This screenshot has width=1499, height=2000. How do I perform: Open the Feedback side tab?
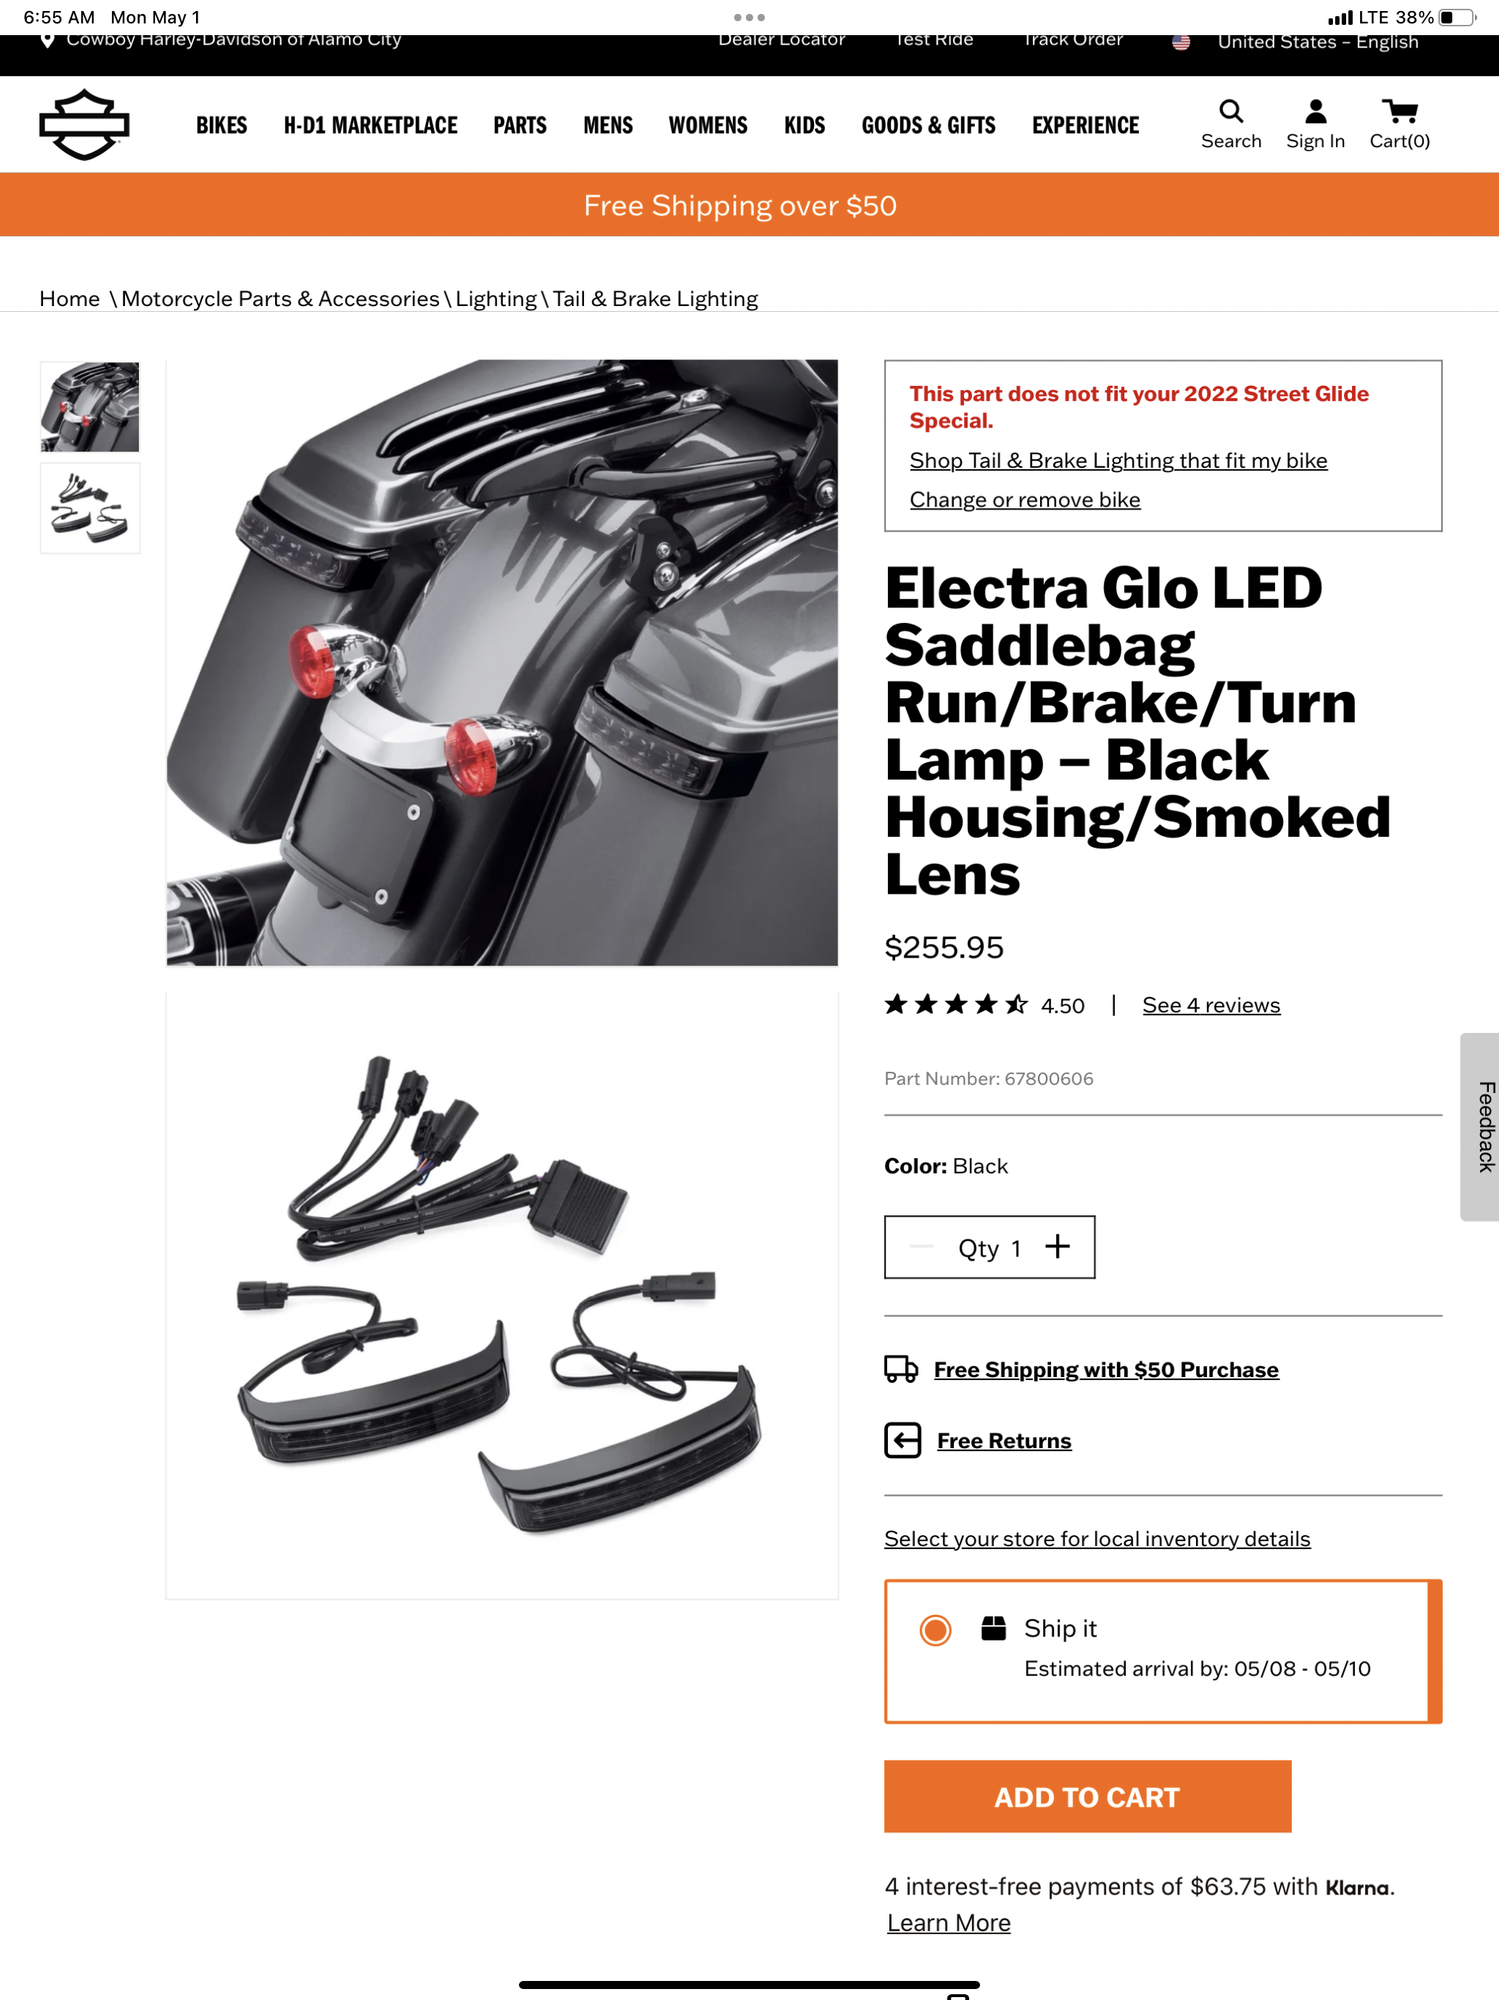pos(1481,1126)
